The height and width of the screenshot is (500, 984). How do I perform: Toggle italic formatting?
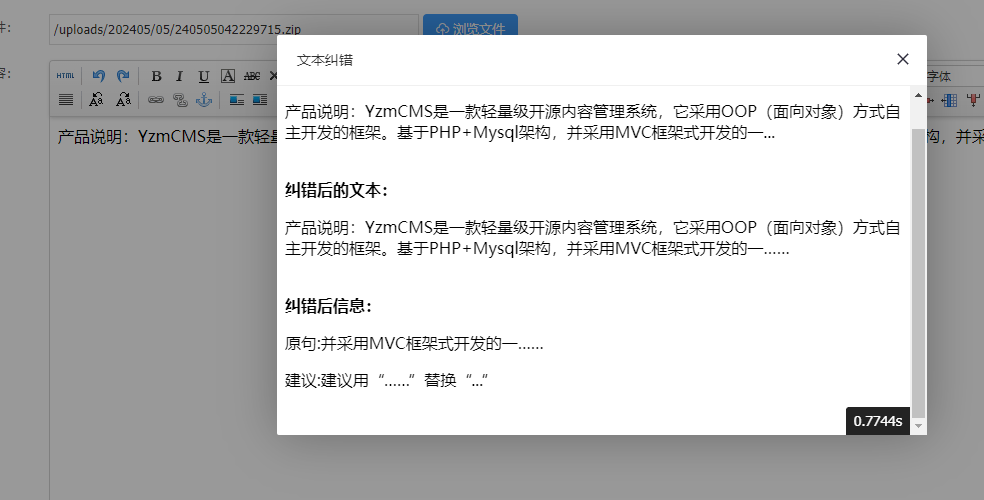point(180,76)
